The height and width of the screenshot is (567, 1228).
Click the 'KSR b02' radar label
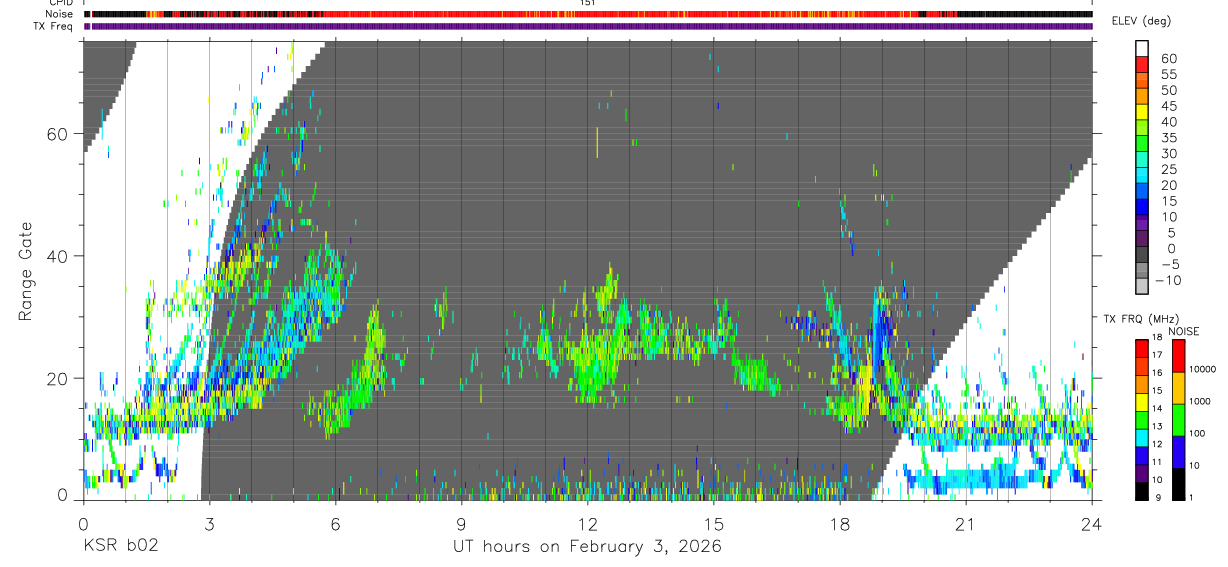(x=120, y=547)
